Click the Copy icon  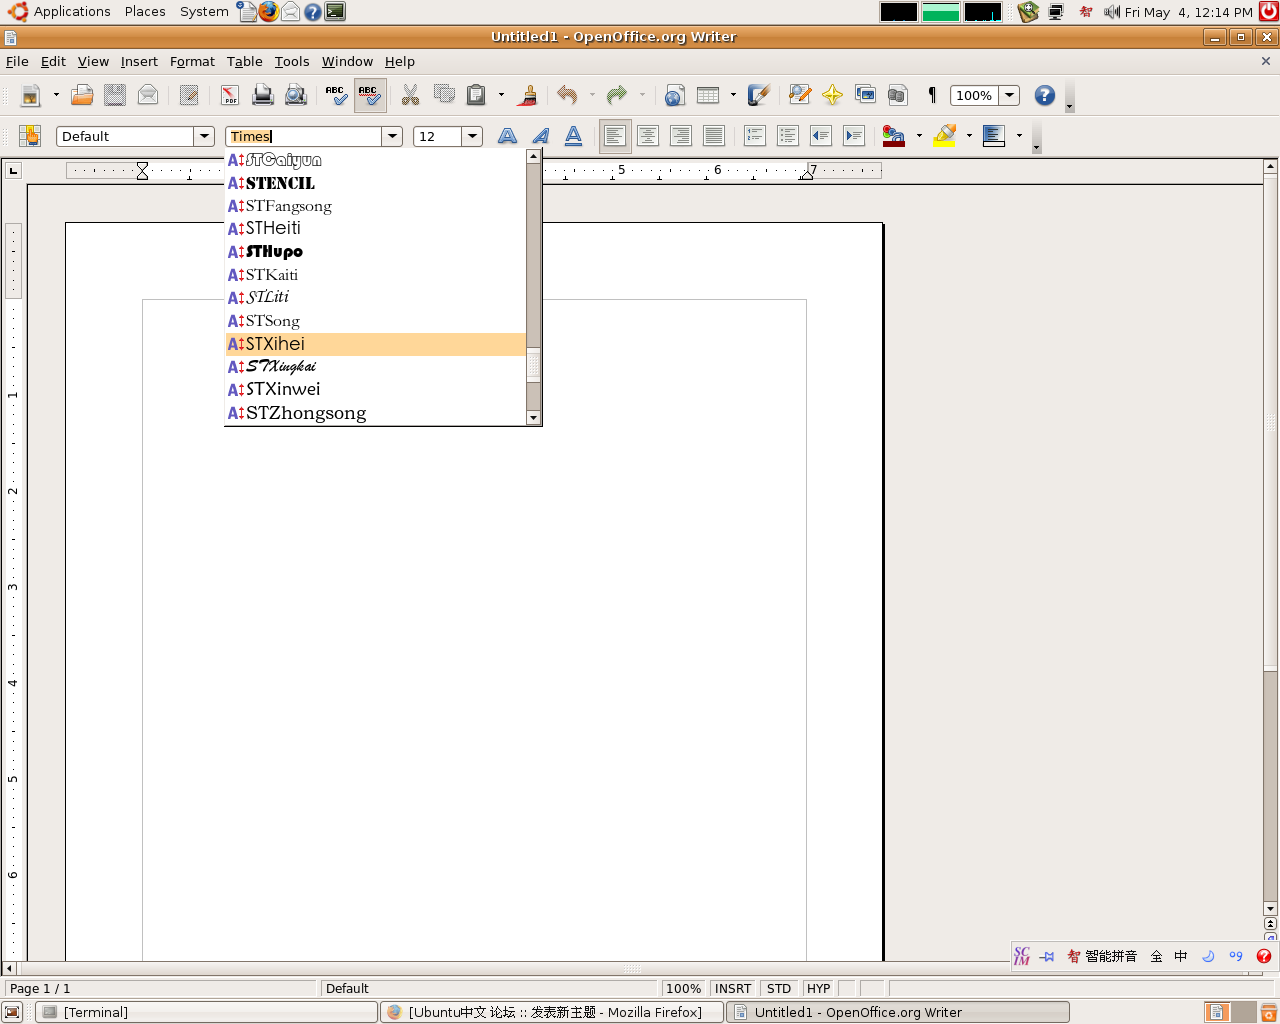click(x=444, y=95)
